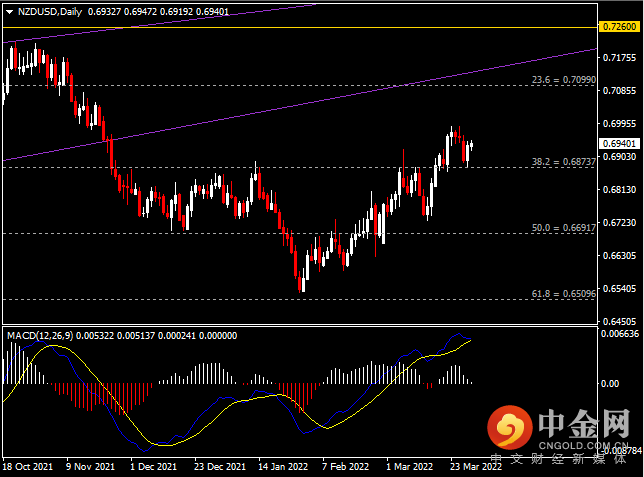Click the MACD 0.00 zero level label
Screen dimensions: 644x477
coord(610,384)
